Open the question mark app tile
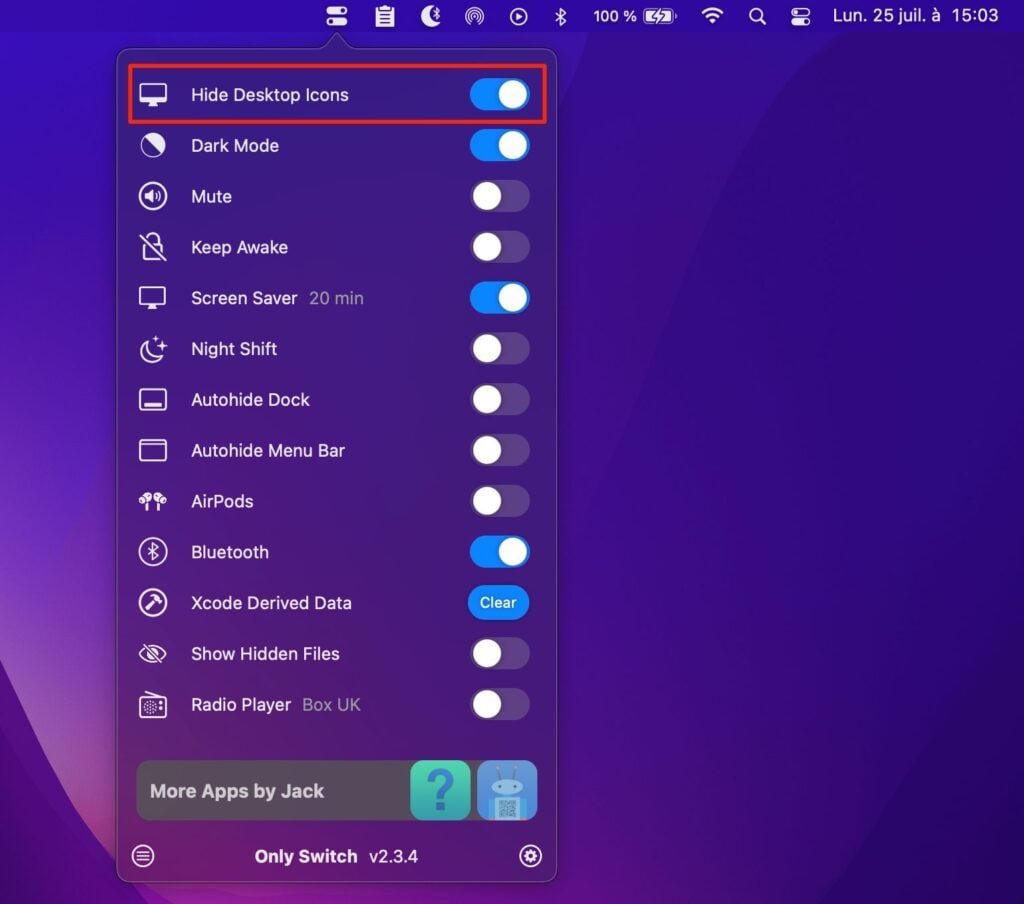This screenshot has width=1024, height=904. [x=440, y=790]
